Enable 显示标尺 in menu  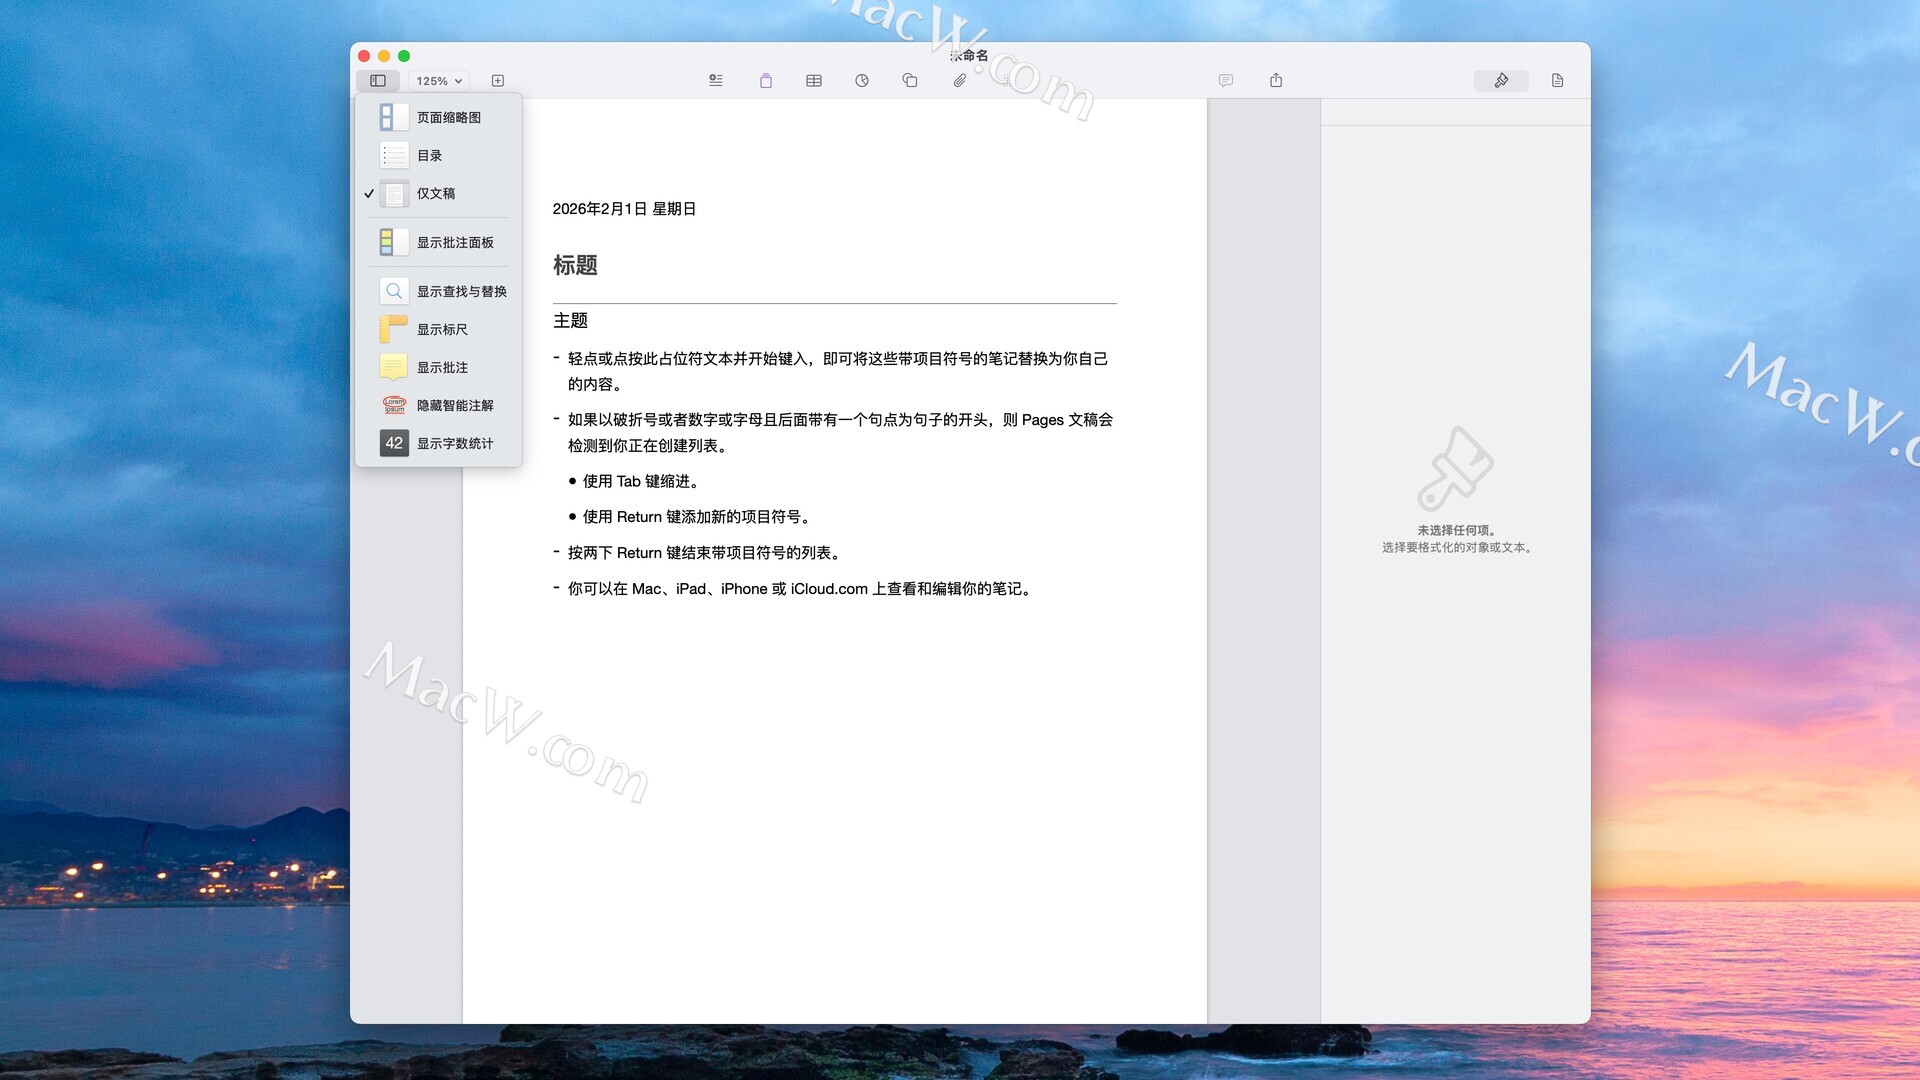pos(442,330)
